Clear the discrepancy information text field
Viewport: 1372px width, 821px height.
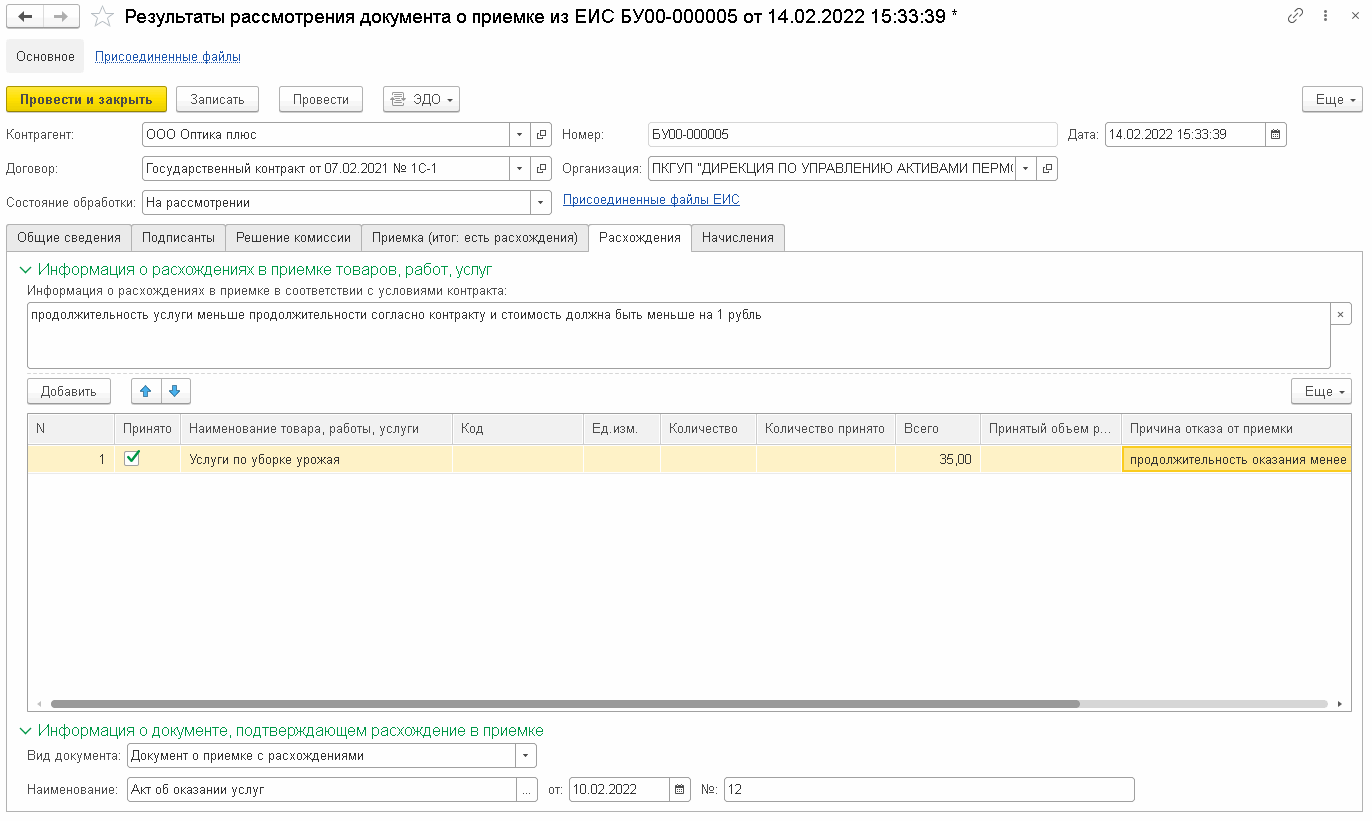[1341, 314]
